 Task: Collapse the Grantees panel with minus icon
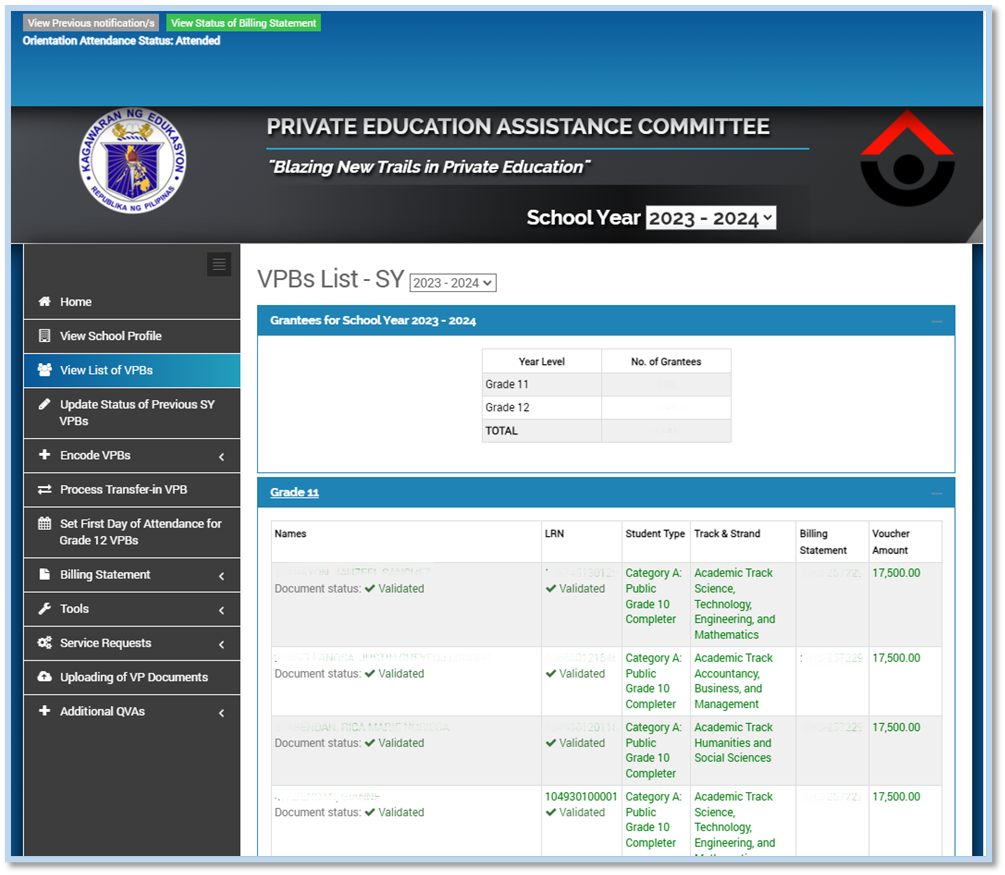[x=936, y=321]
